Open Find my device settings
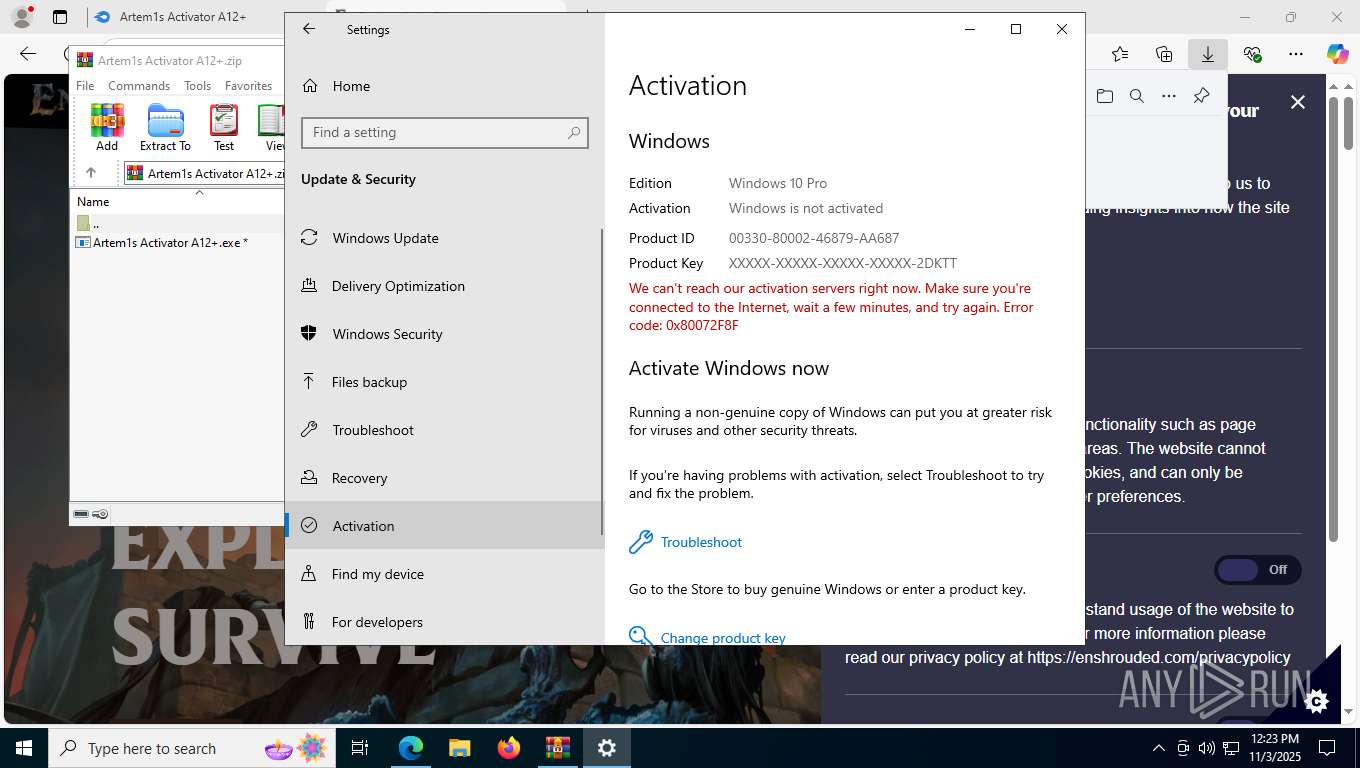The image size is (1360, 768). [x=445, y=574]
